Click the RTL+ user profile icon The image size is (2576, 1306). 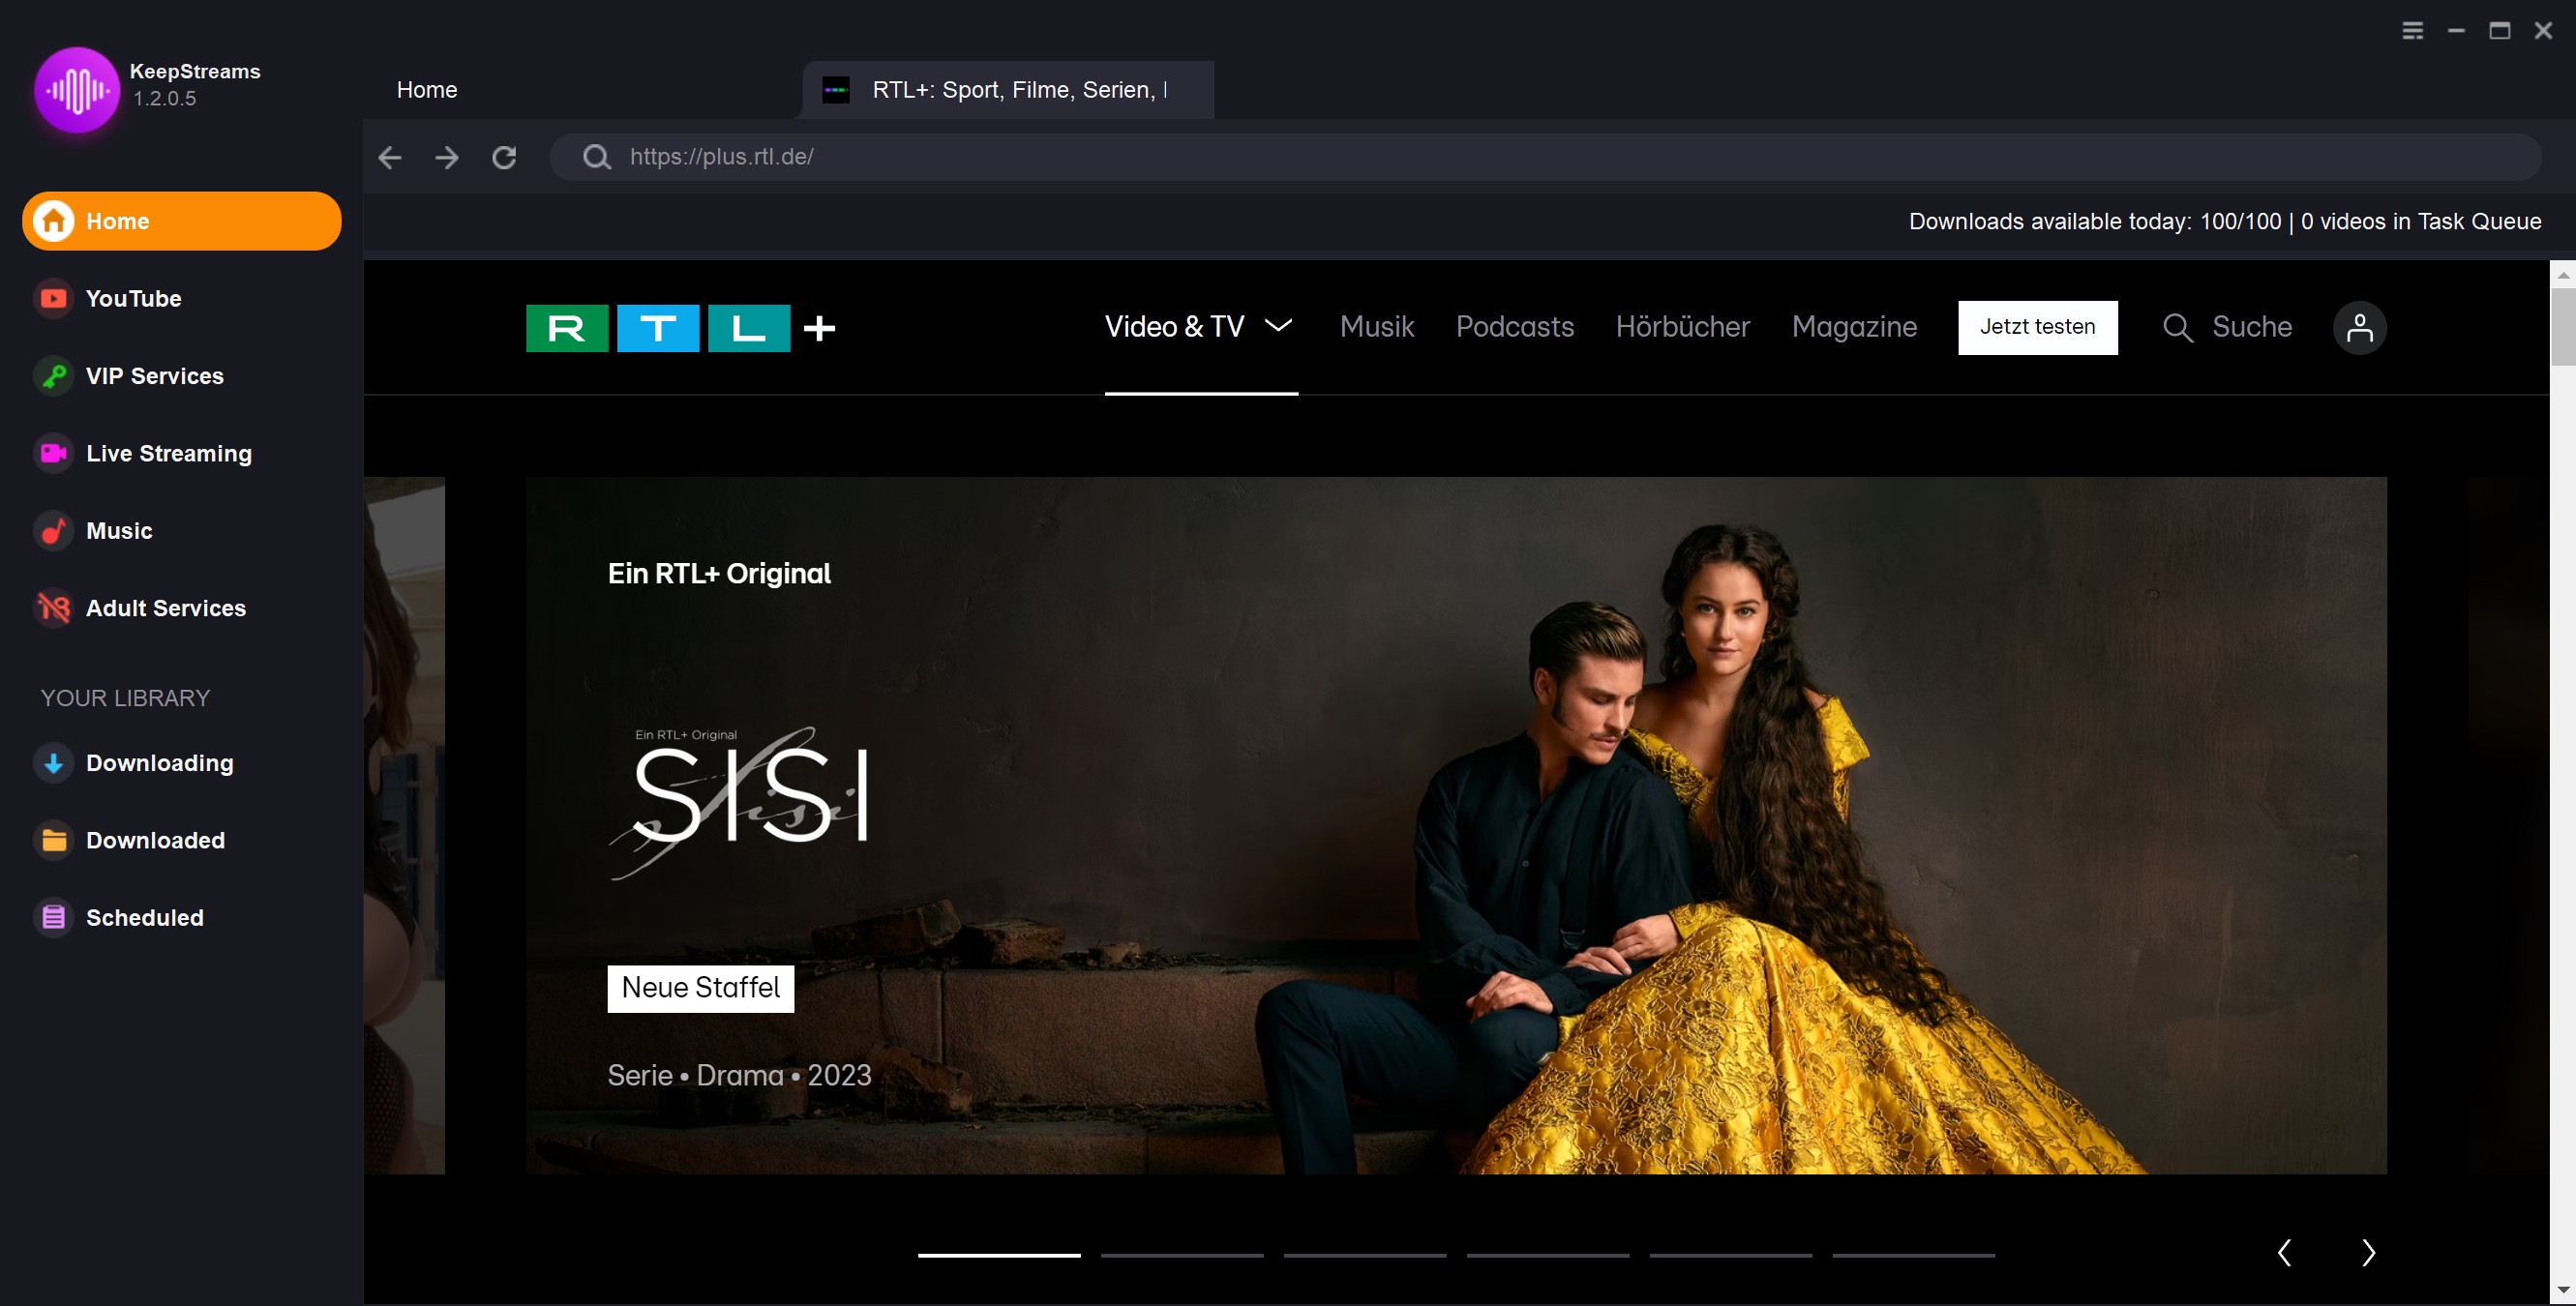pos(2358,328)
